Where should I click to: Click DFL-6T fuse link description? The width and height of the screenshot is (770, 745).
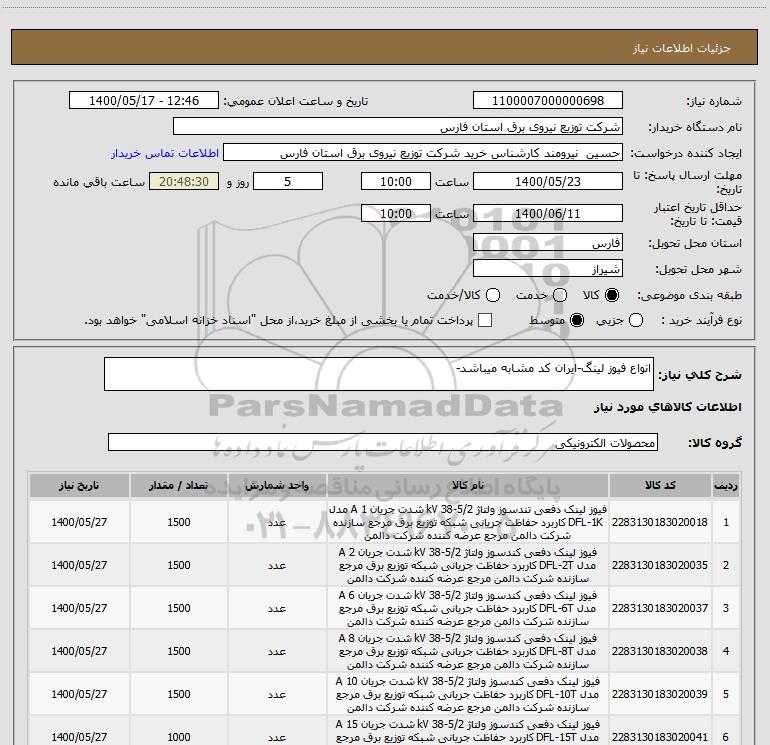(x=468, y=608)
